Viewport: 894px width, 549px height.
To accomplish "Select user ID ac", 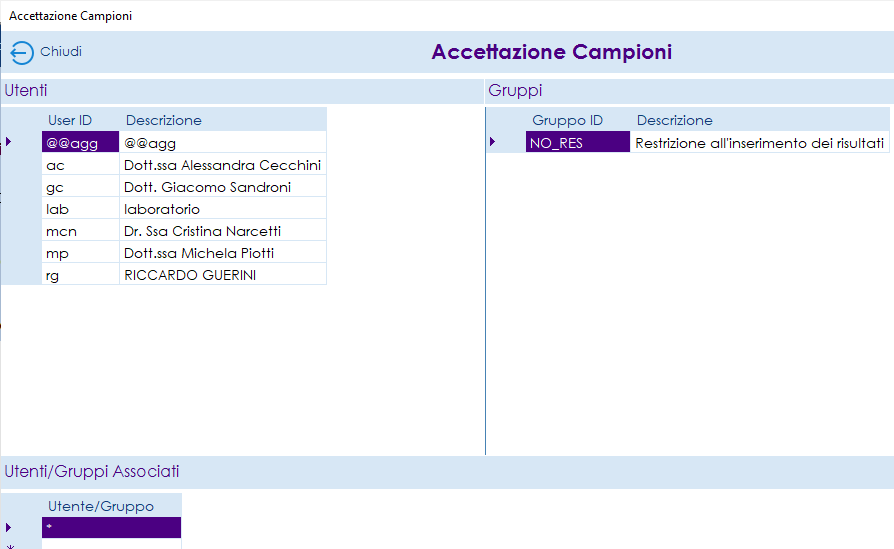I will 80,165.
